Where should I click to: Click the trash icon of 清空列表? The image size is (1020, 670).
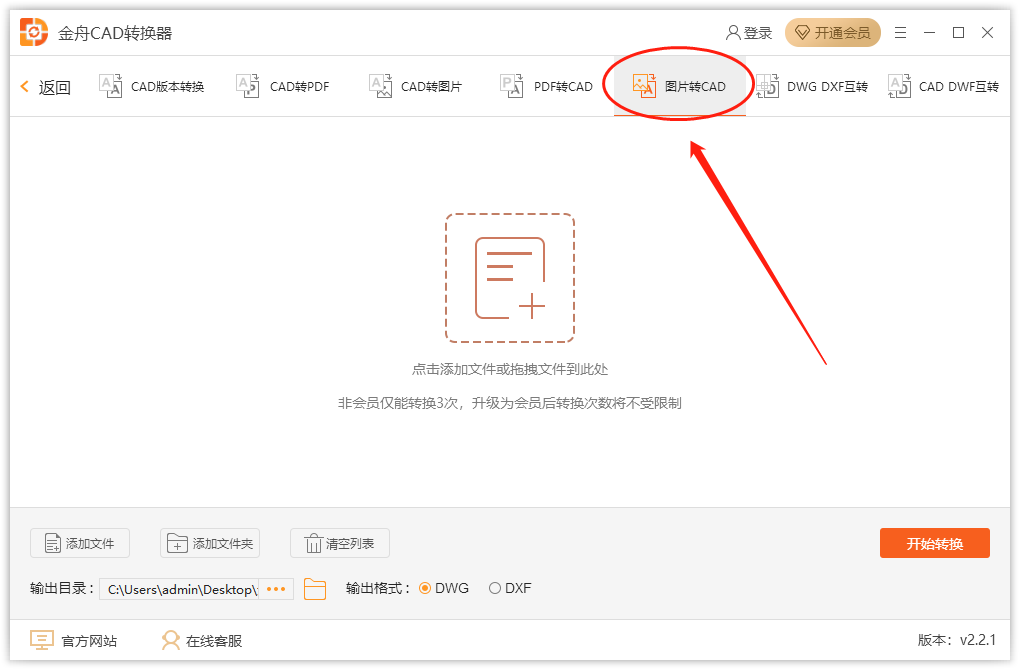click(x=314, y=543)
